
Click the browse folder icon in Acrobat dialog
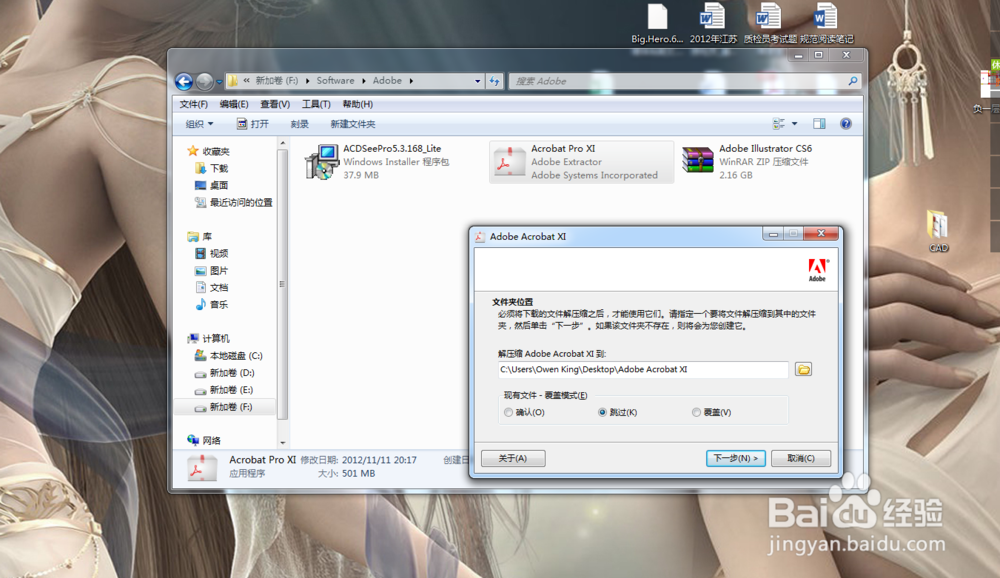tap(804, 369)
